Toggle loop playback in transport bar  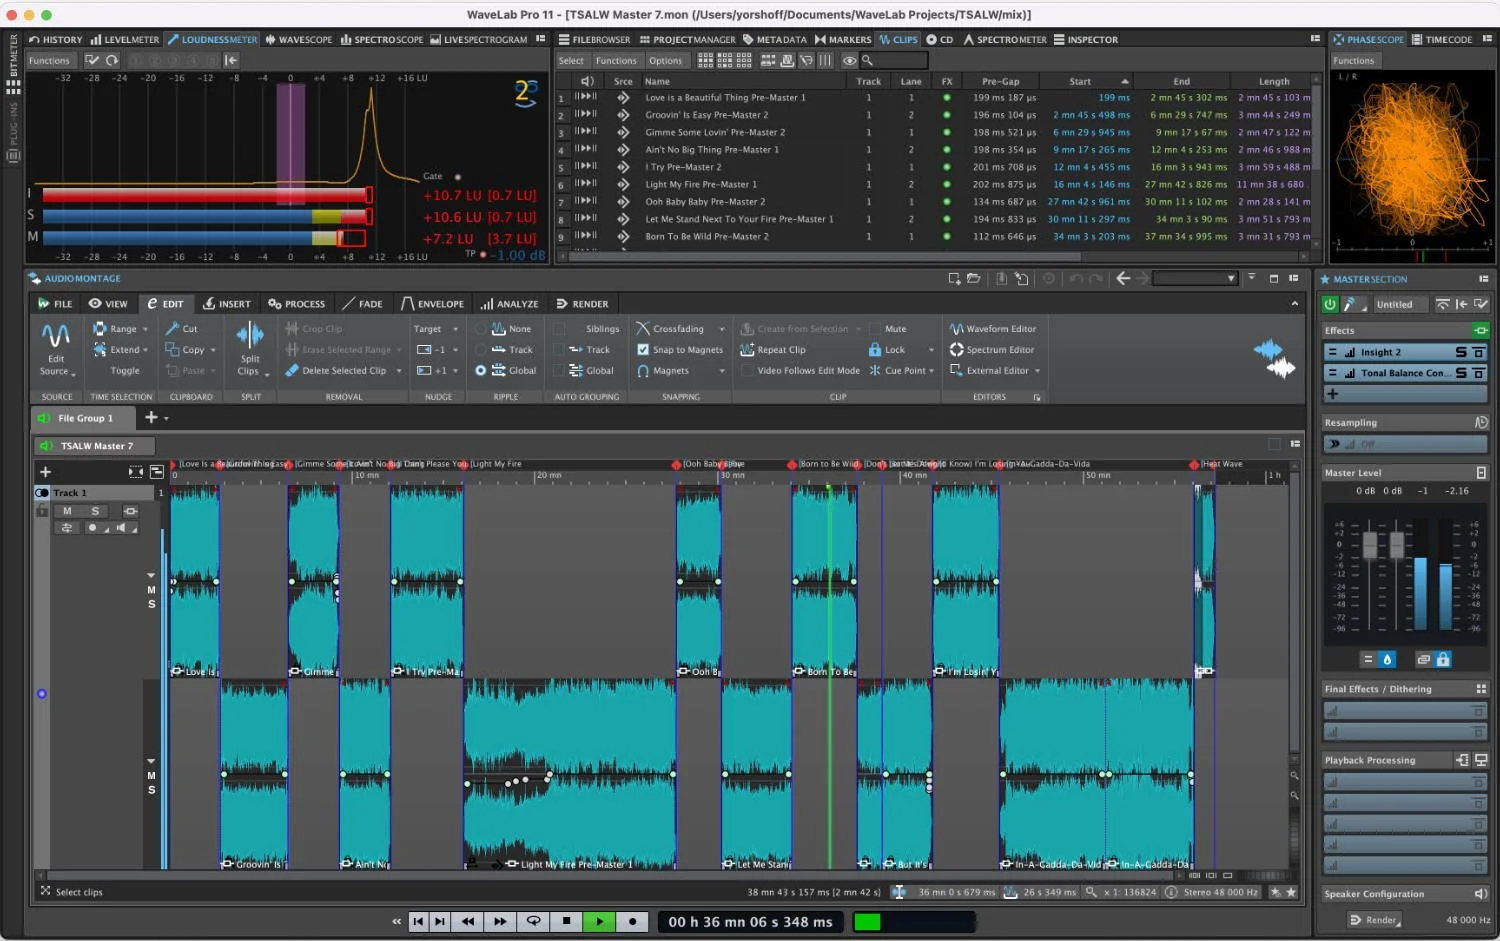[x=534, y=922]
